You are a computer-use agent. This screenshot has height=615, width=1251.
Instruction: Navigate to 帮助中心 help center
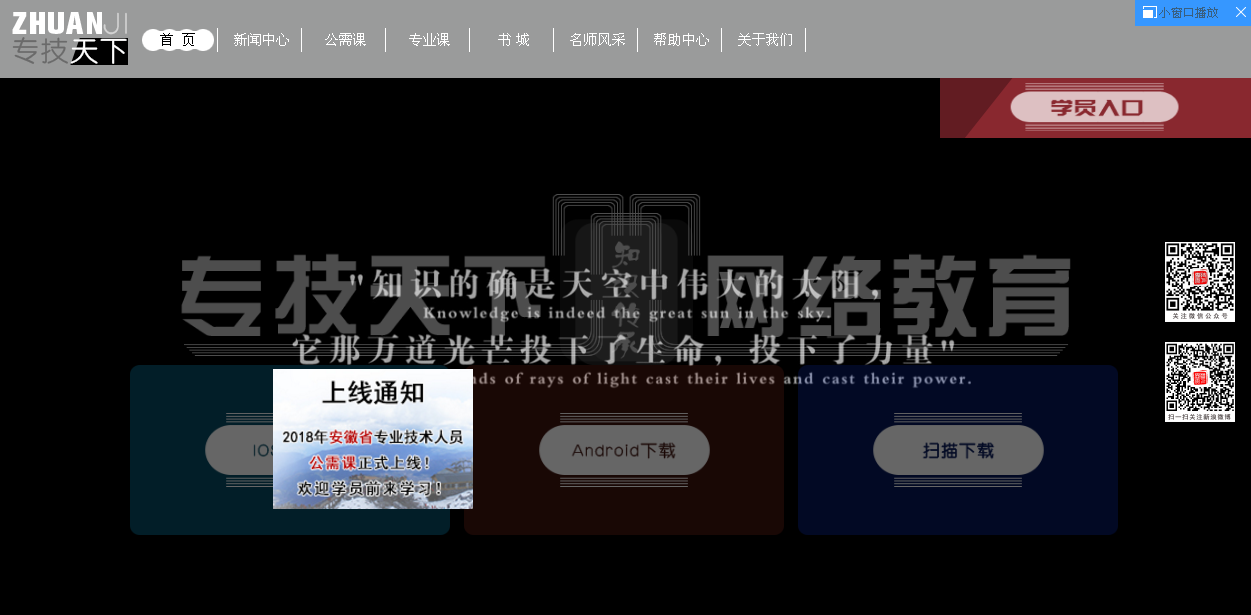pyautogui.click(x=681, y=40)
